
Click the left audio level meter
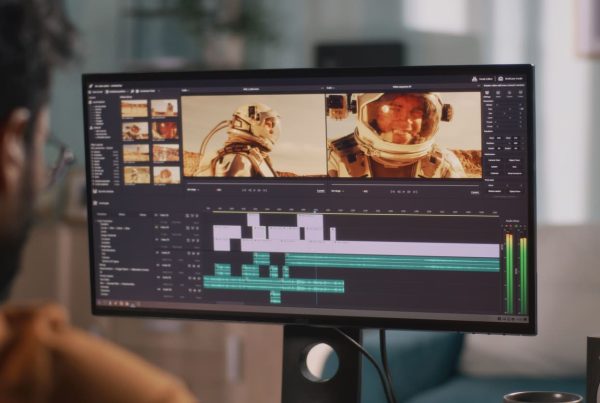(509, 274)
